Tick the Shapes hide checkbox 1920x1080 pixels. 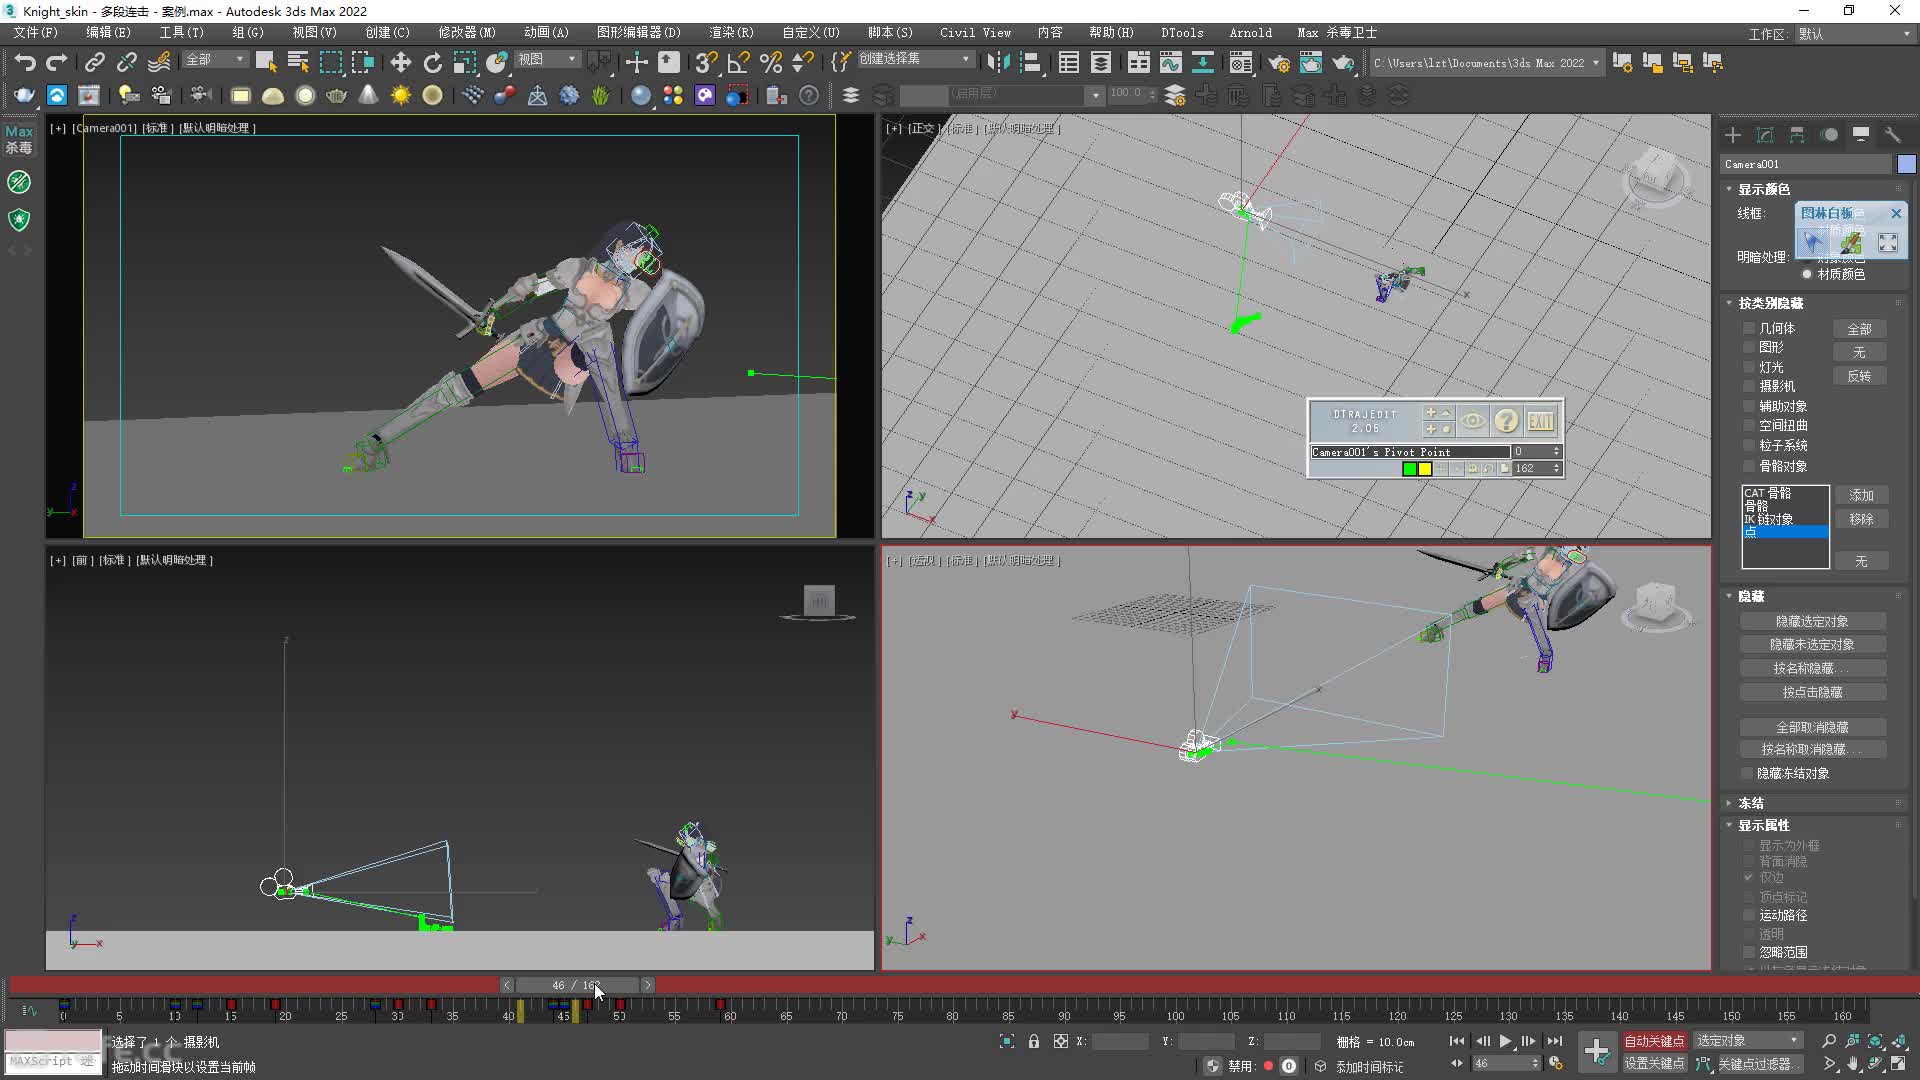[1749, 347]
